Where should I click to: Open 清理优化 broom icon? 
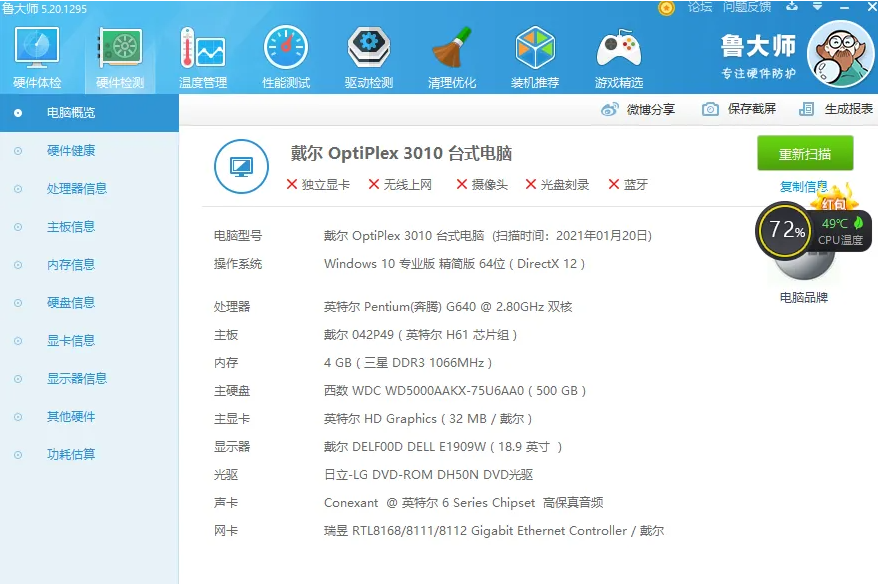pos(451,49)
